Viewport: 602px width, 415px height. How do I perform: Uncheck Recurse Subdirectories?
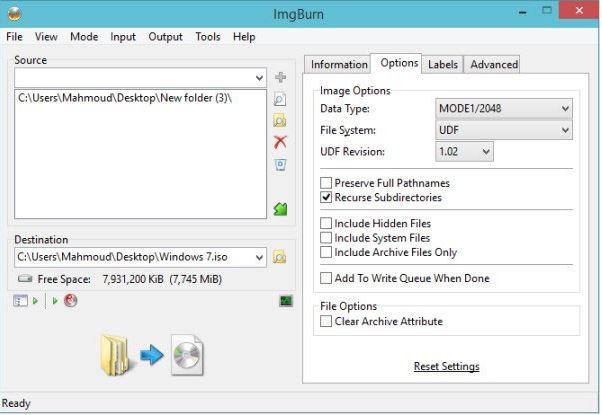[326, 197]
